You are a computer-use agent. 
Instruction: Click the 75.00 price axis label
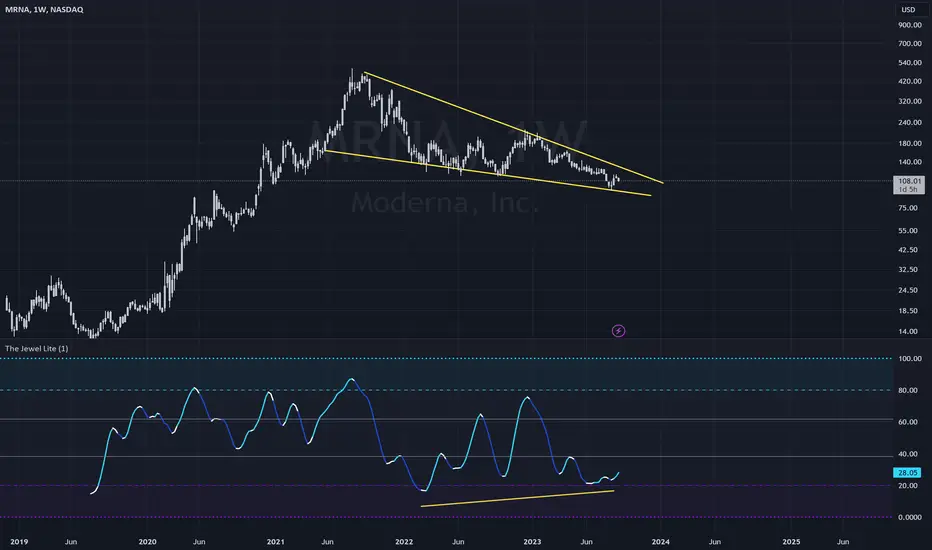coord(908,208)
